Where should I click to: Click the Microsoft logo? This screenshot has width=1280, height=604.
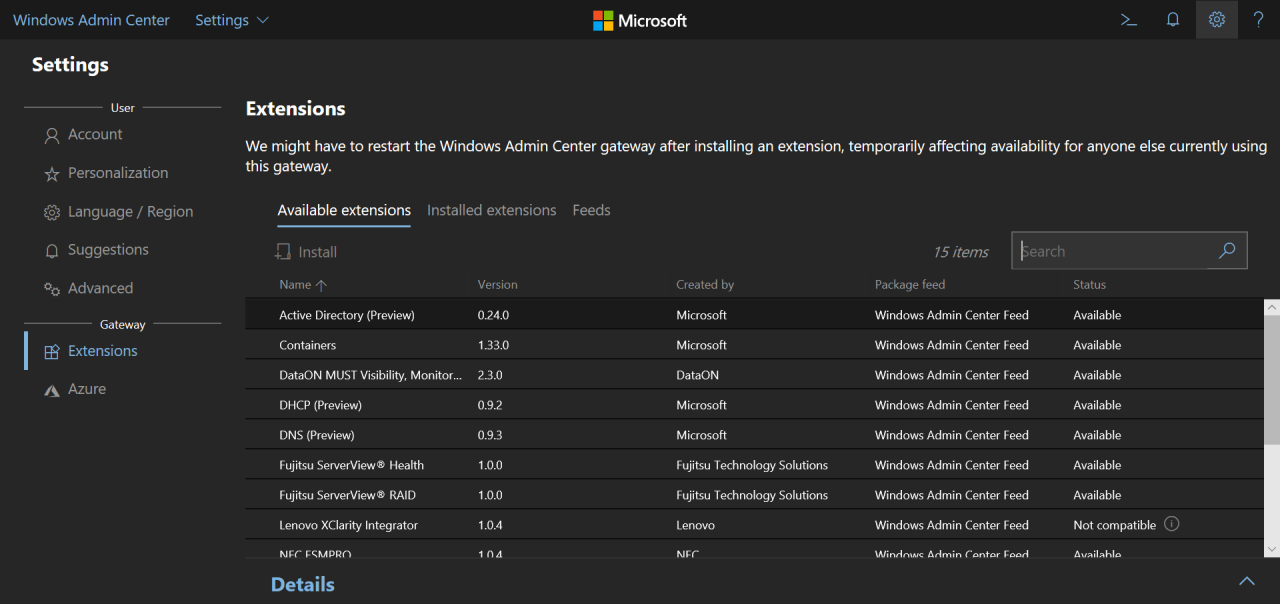640,20
